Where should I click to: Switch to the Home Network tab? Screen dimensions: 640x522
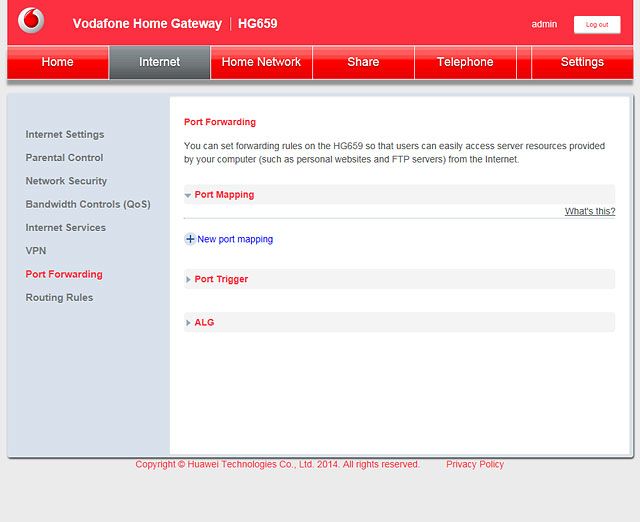tap(261, 62)
